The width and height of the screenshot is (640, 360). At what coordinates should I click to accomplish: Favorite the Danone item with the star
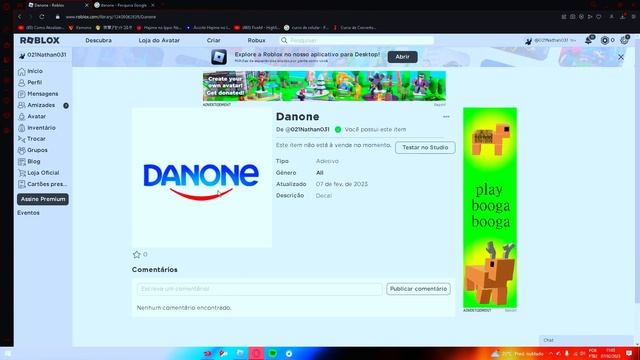pos(136,255)
